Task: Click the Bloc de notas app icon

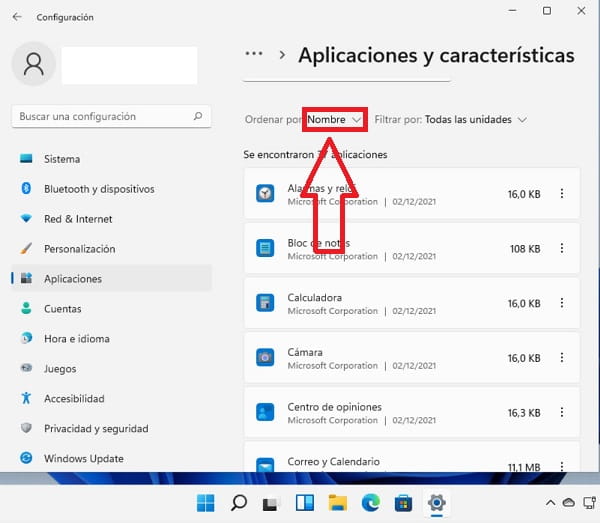Action: (x=265, y=248)
